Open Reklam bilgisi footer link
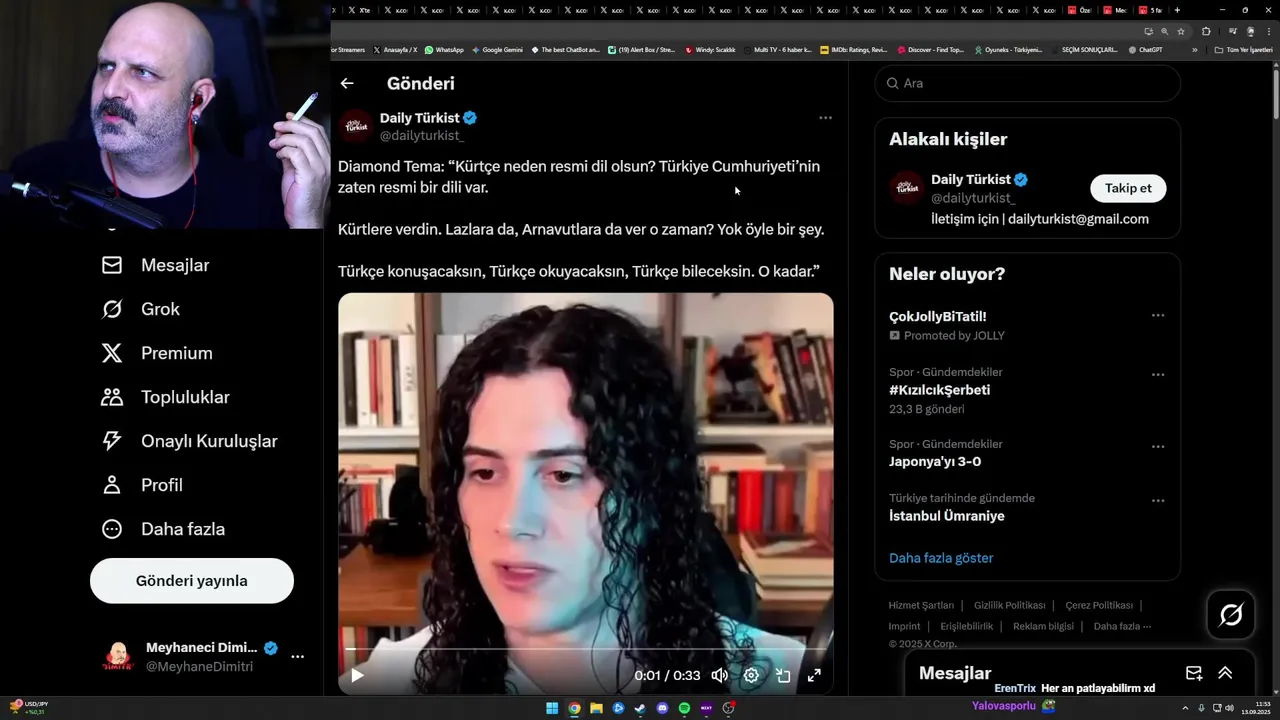Viewport: 1280px width, 720px height. [x=1043, y=626]
